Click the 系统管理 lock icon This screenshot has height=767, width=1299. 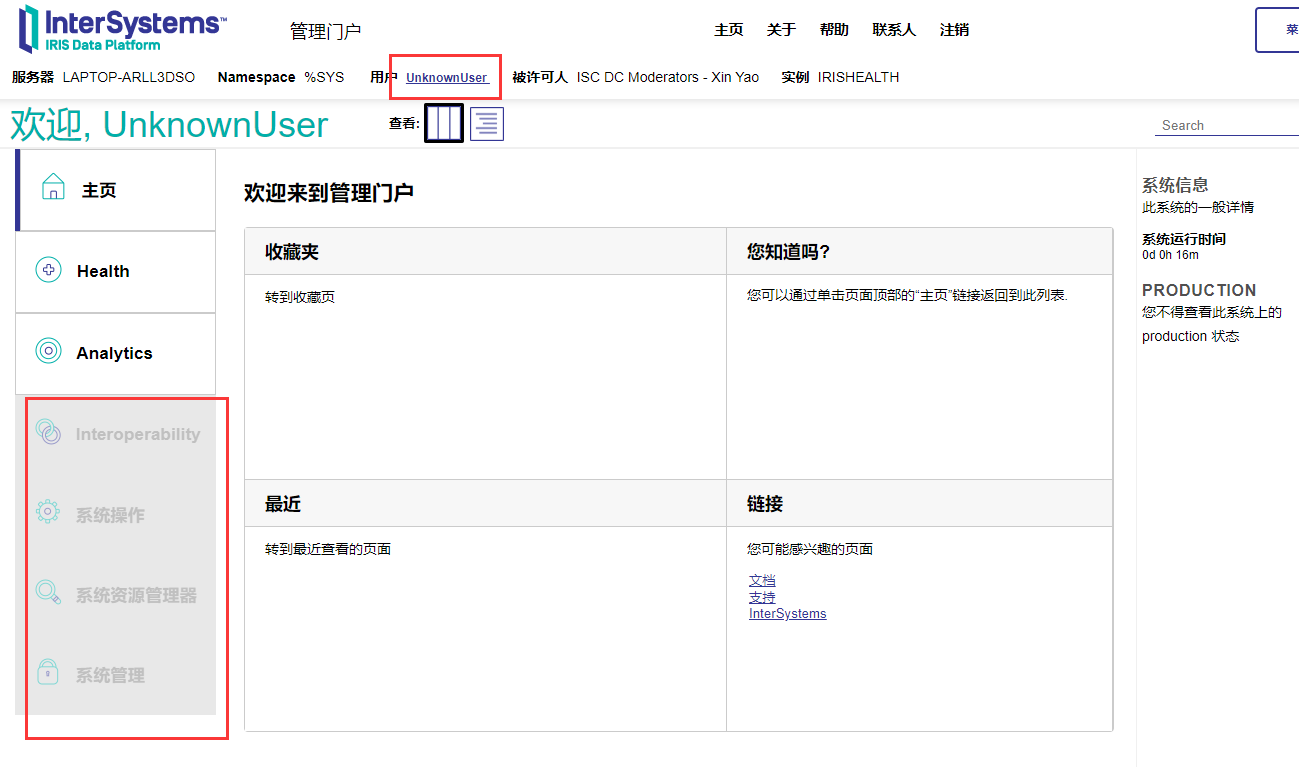tap(47, 671)
